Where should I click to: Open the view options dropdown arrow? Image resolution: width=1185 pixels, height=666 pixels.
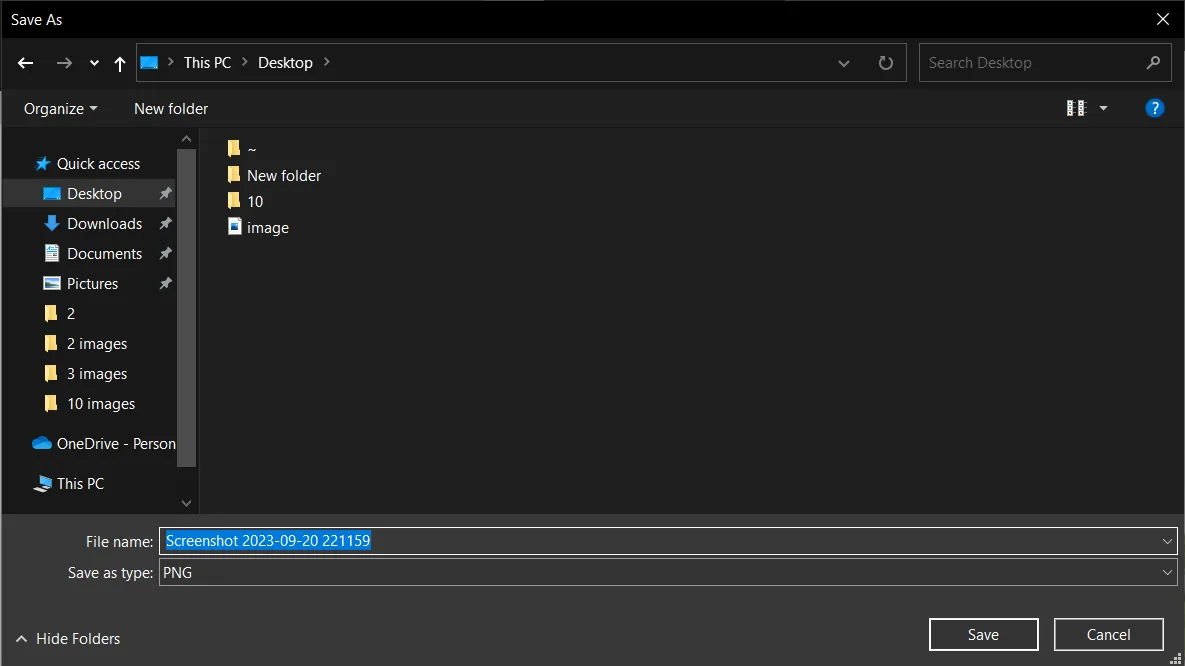point(1103,109)
